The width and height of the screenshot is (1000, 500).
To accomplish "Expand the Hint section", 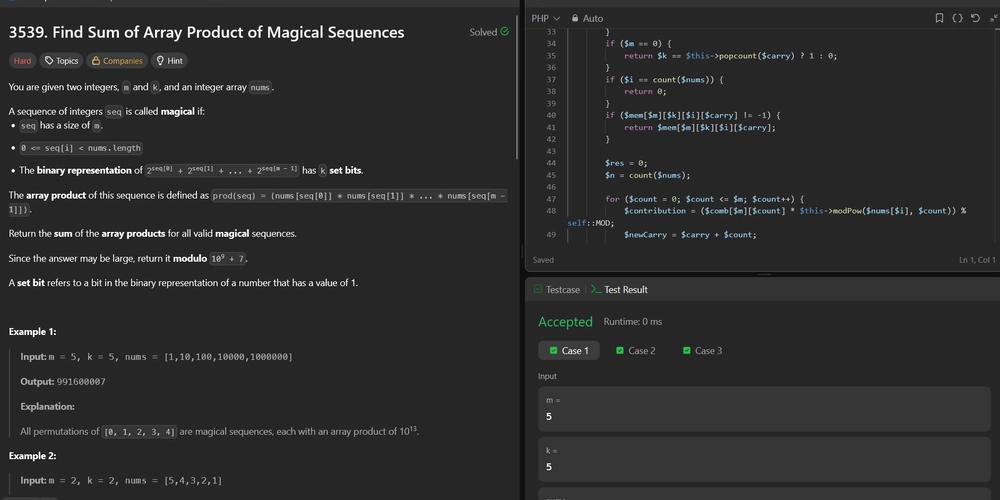I will pyautogui.click(x=168, y=61).
